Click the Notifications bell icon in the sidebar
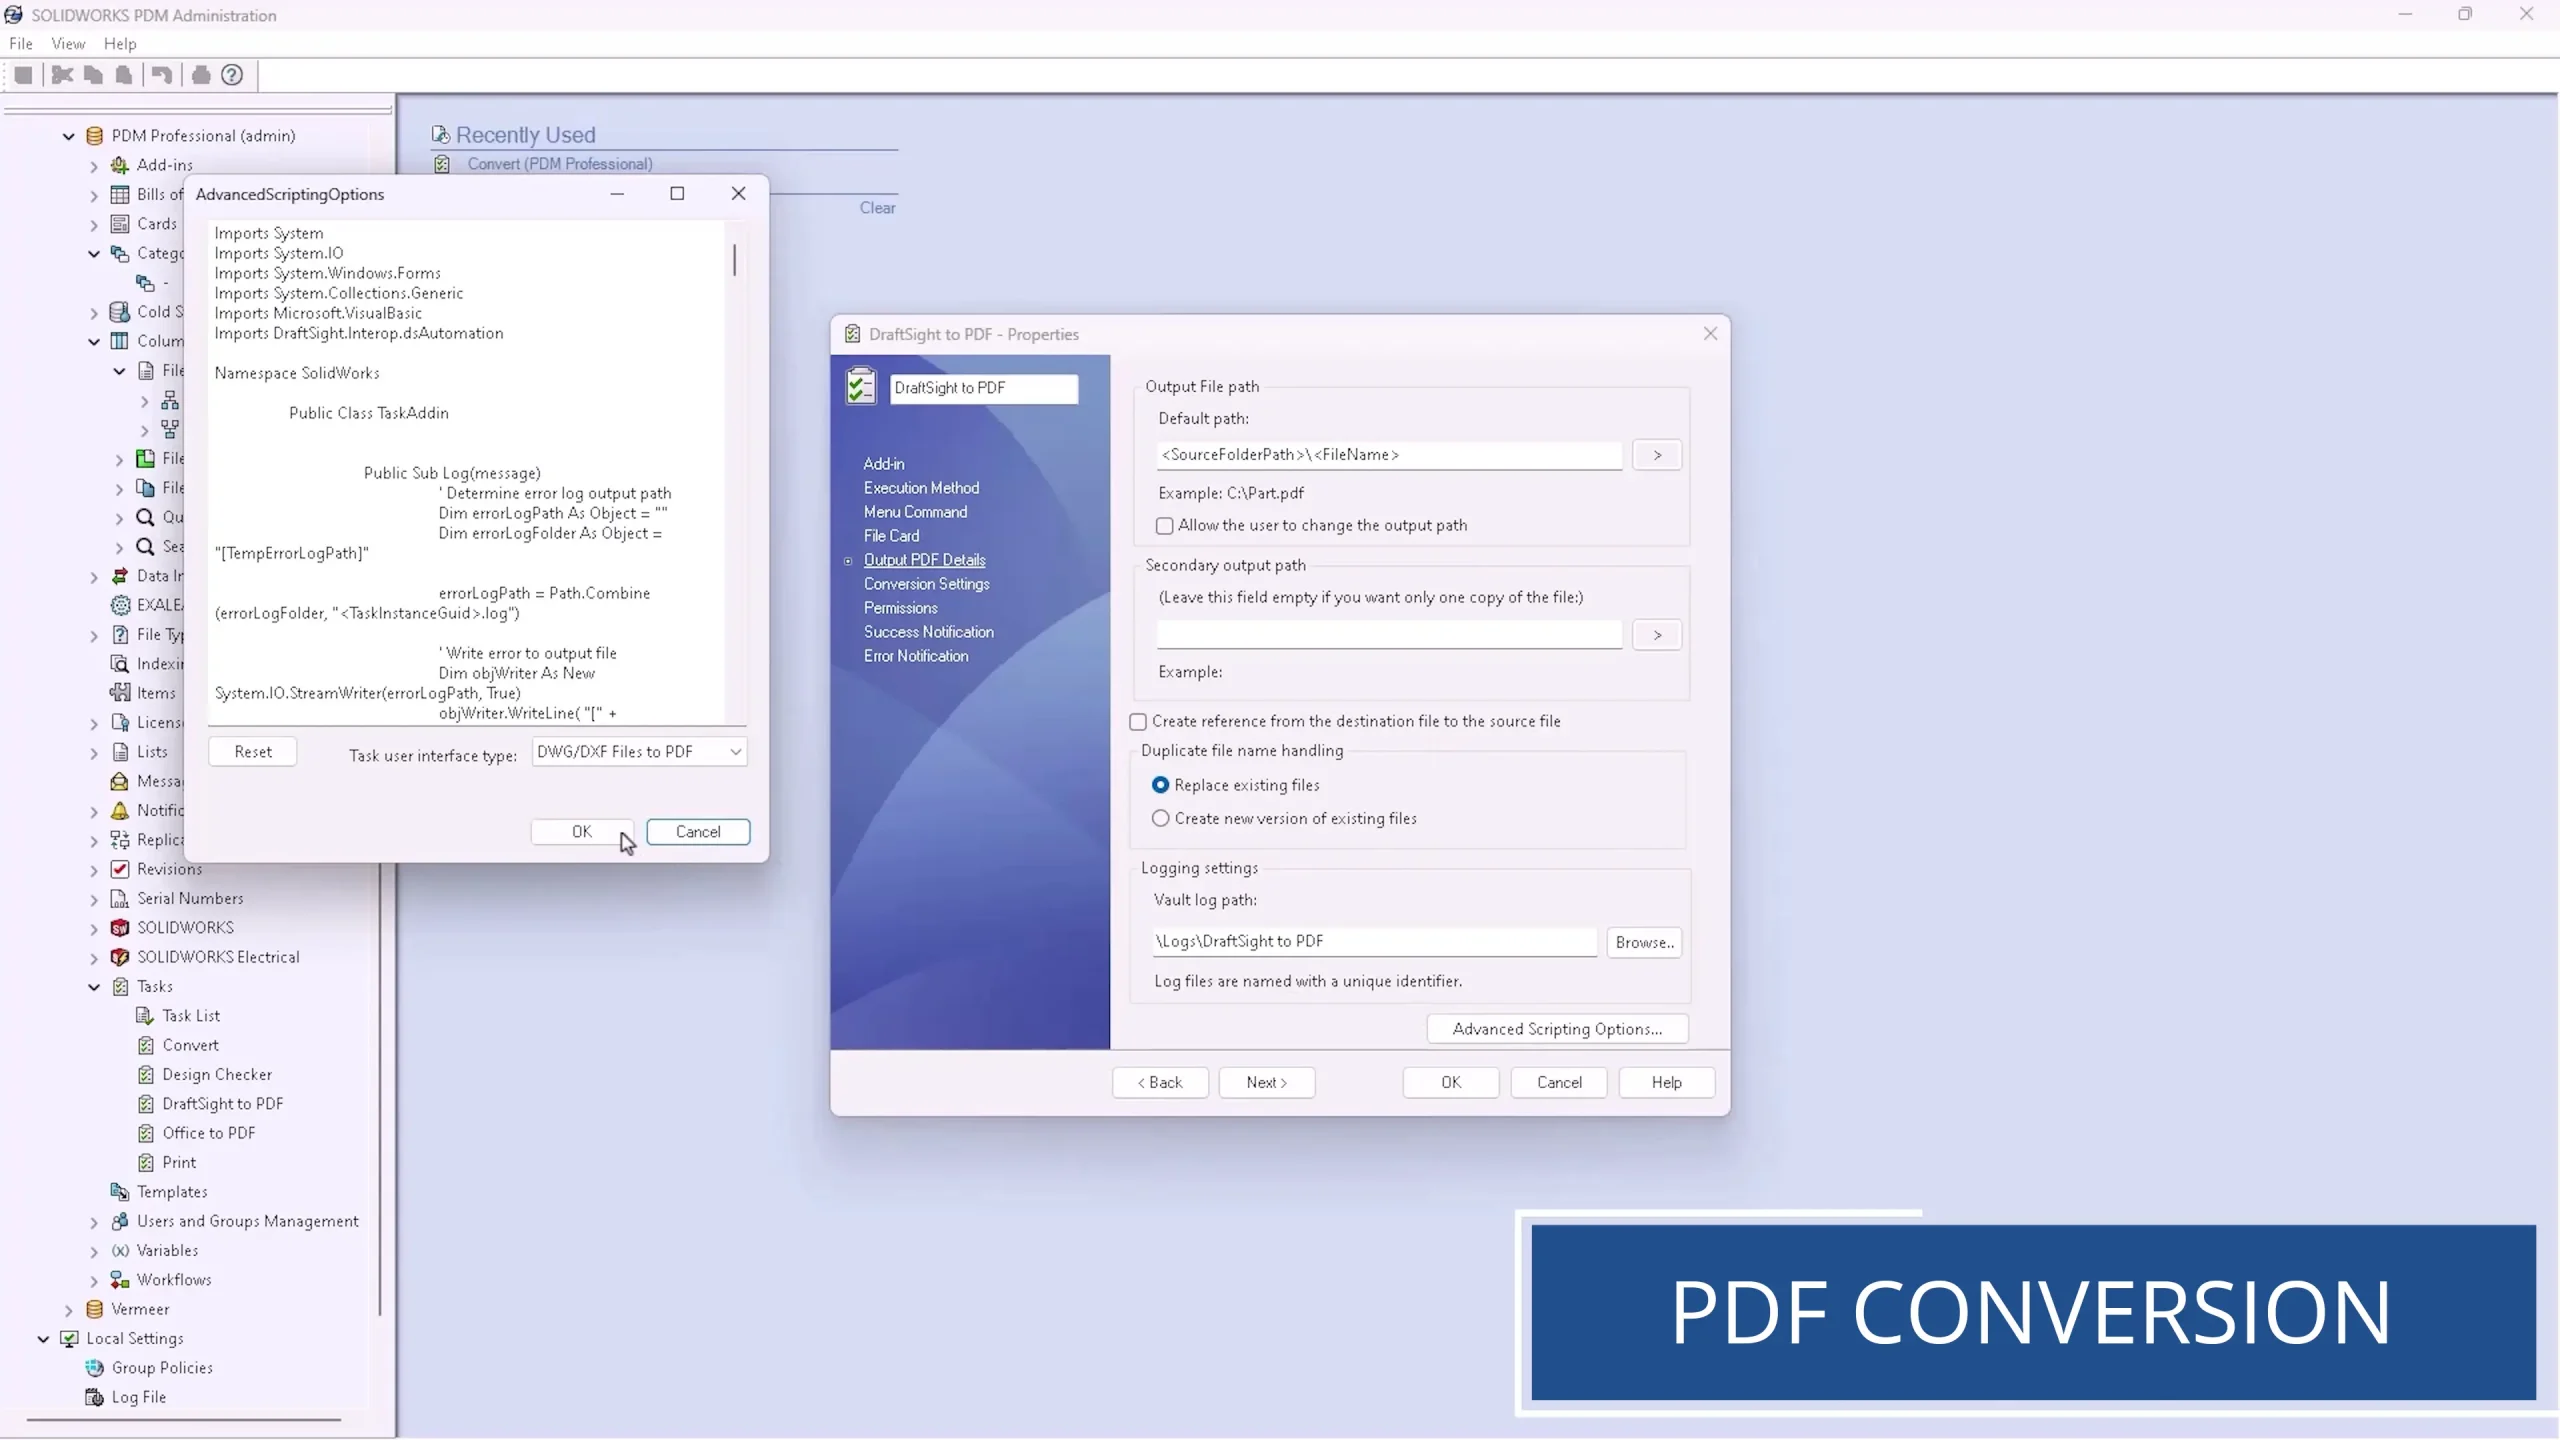Screen dimensions: 2560x1440 click(120, 810)
